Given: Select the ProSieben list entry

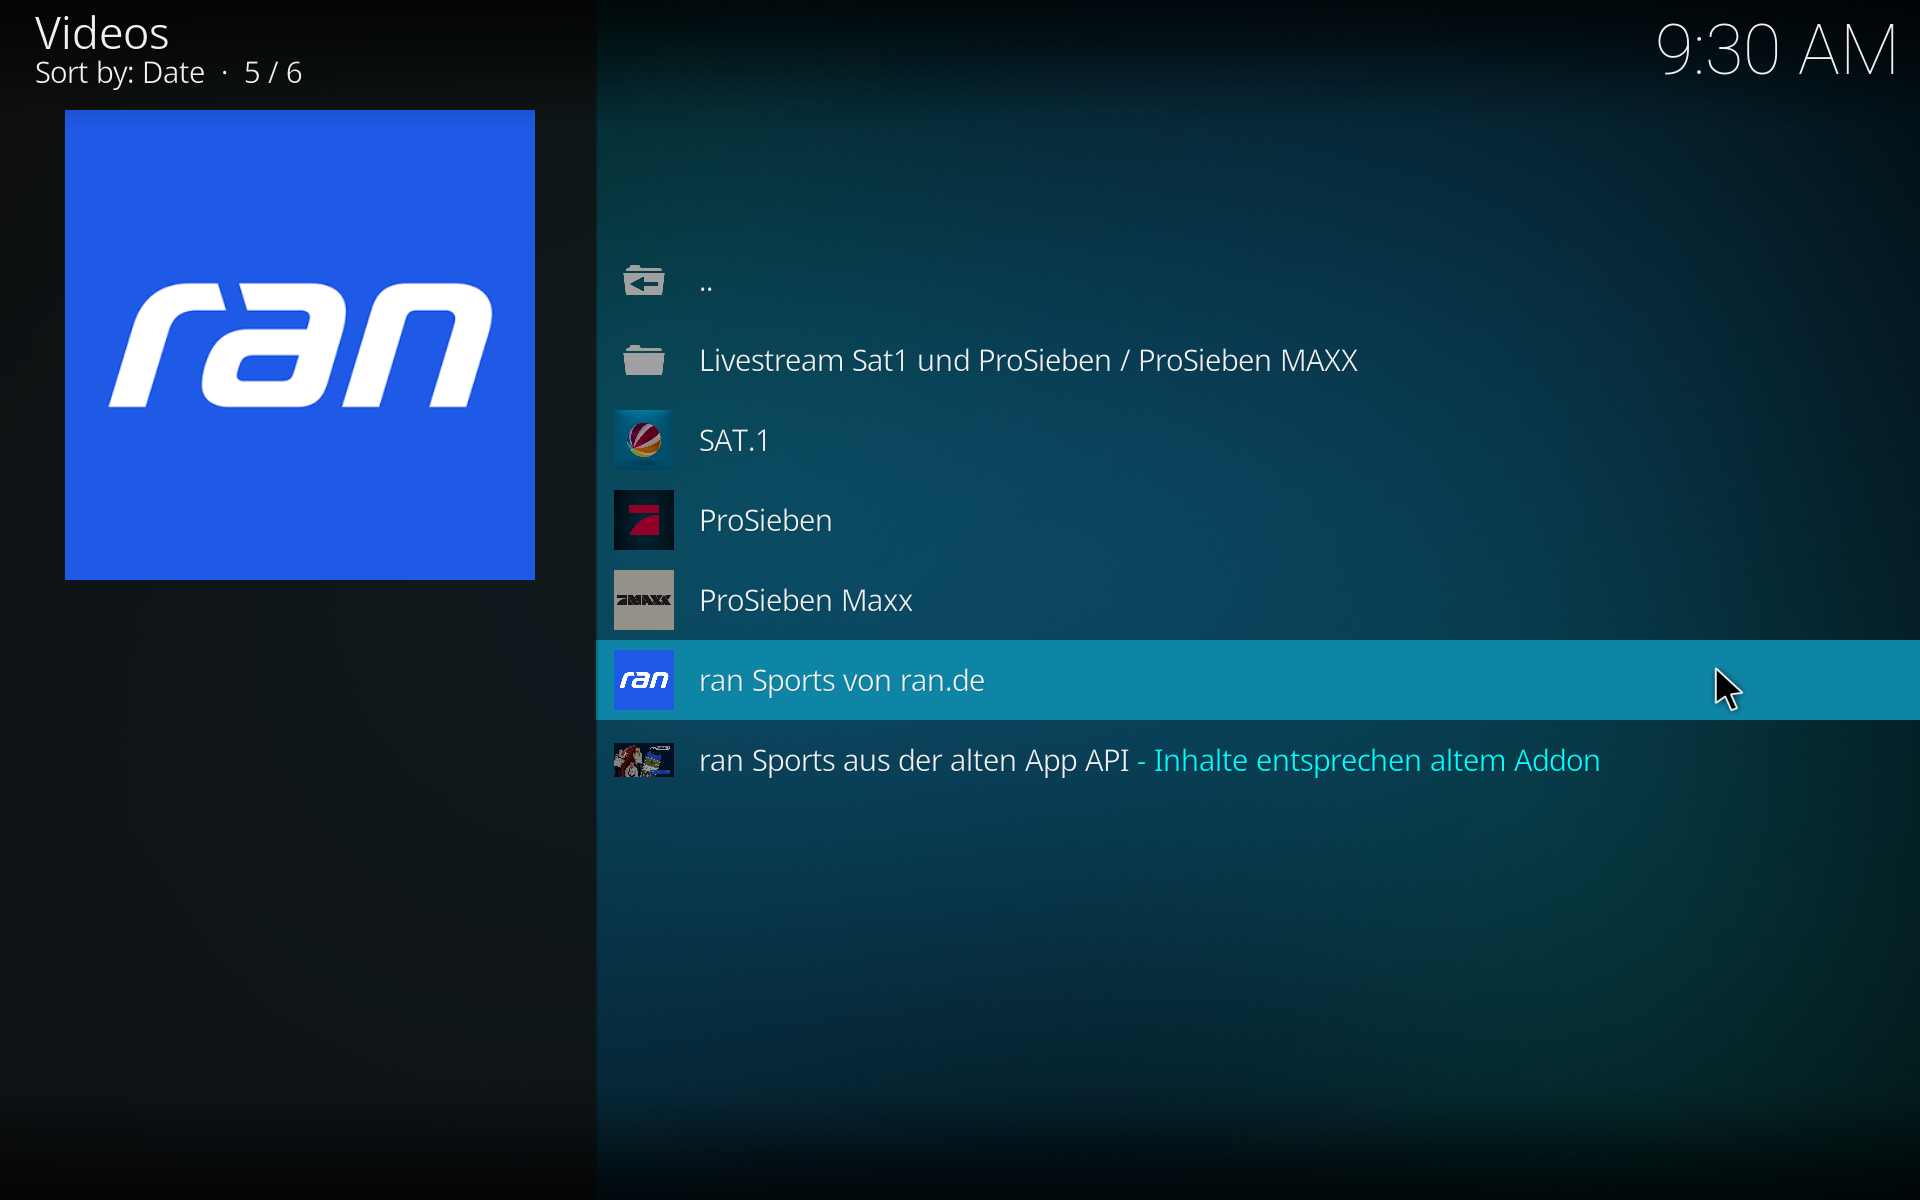Looking at the screenshot, I should (1258, 520).
